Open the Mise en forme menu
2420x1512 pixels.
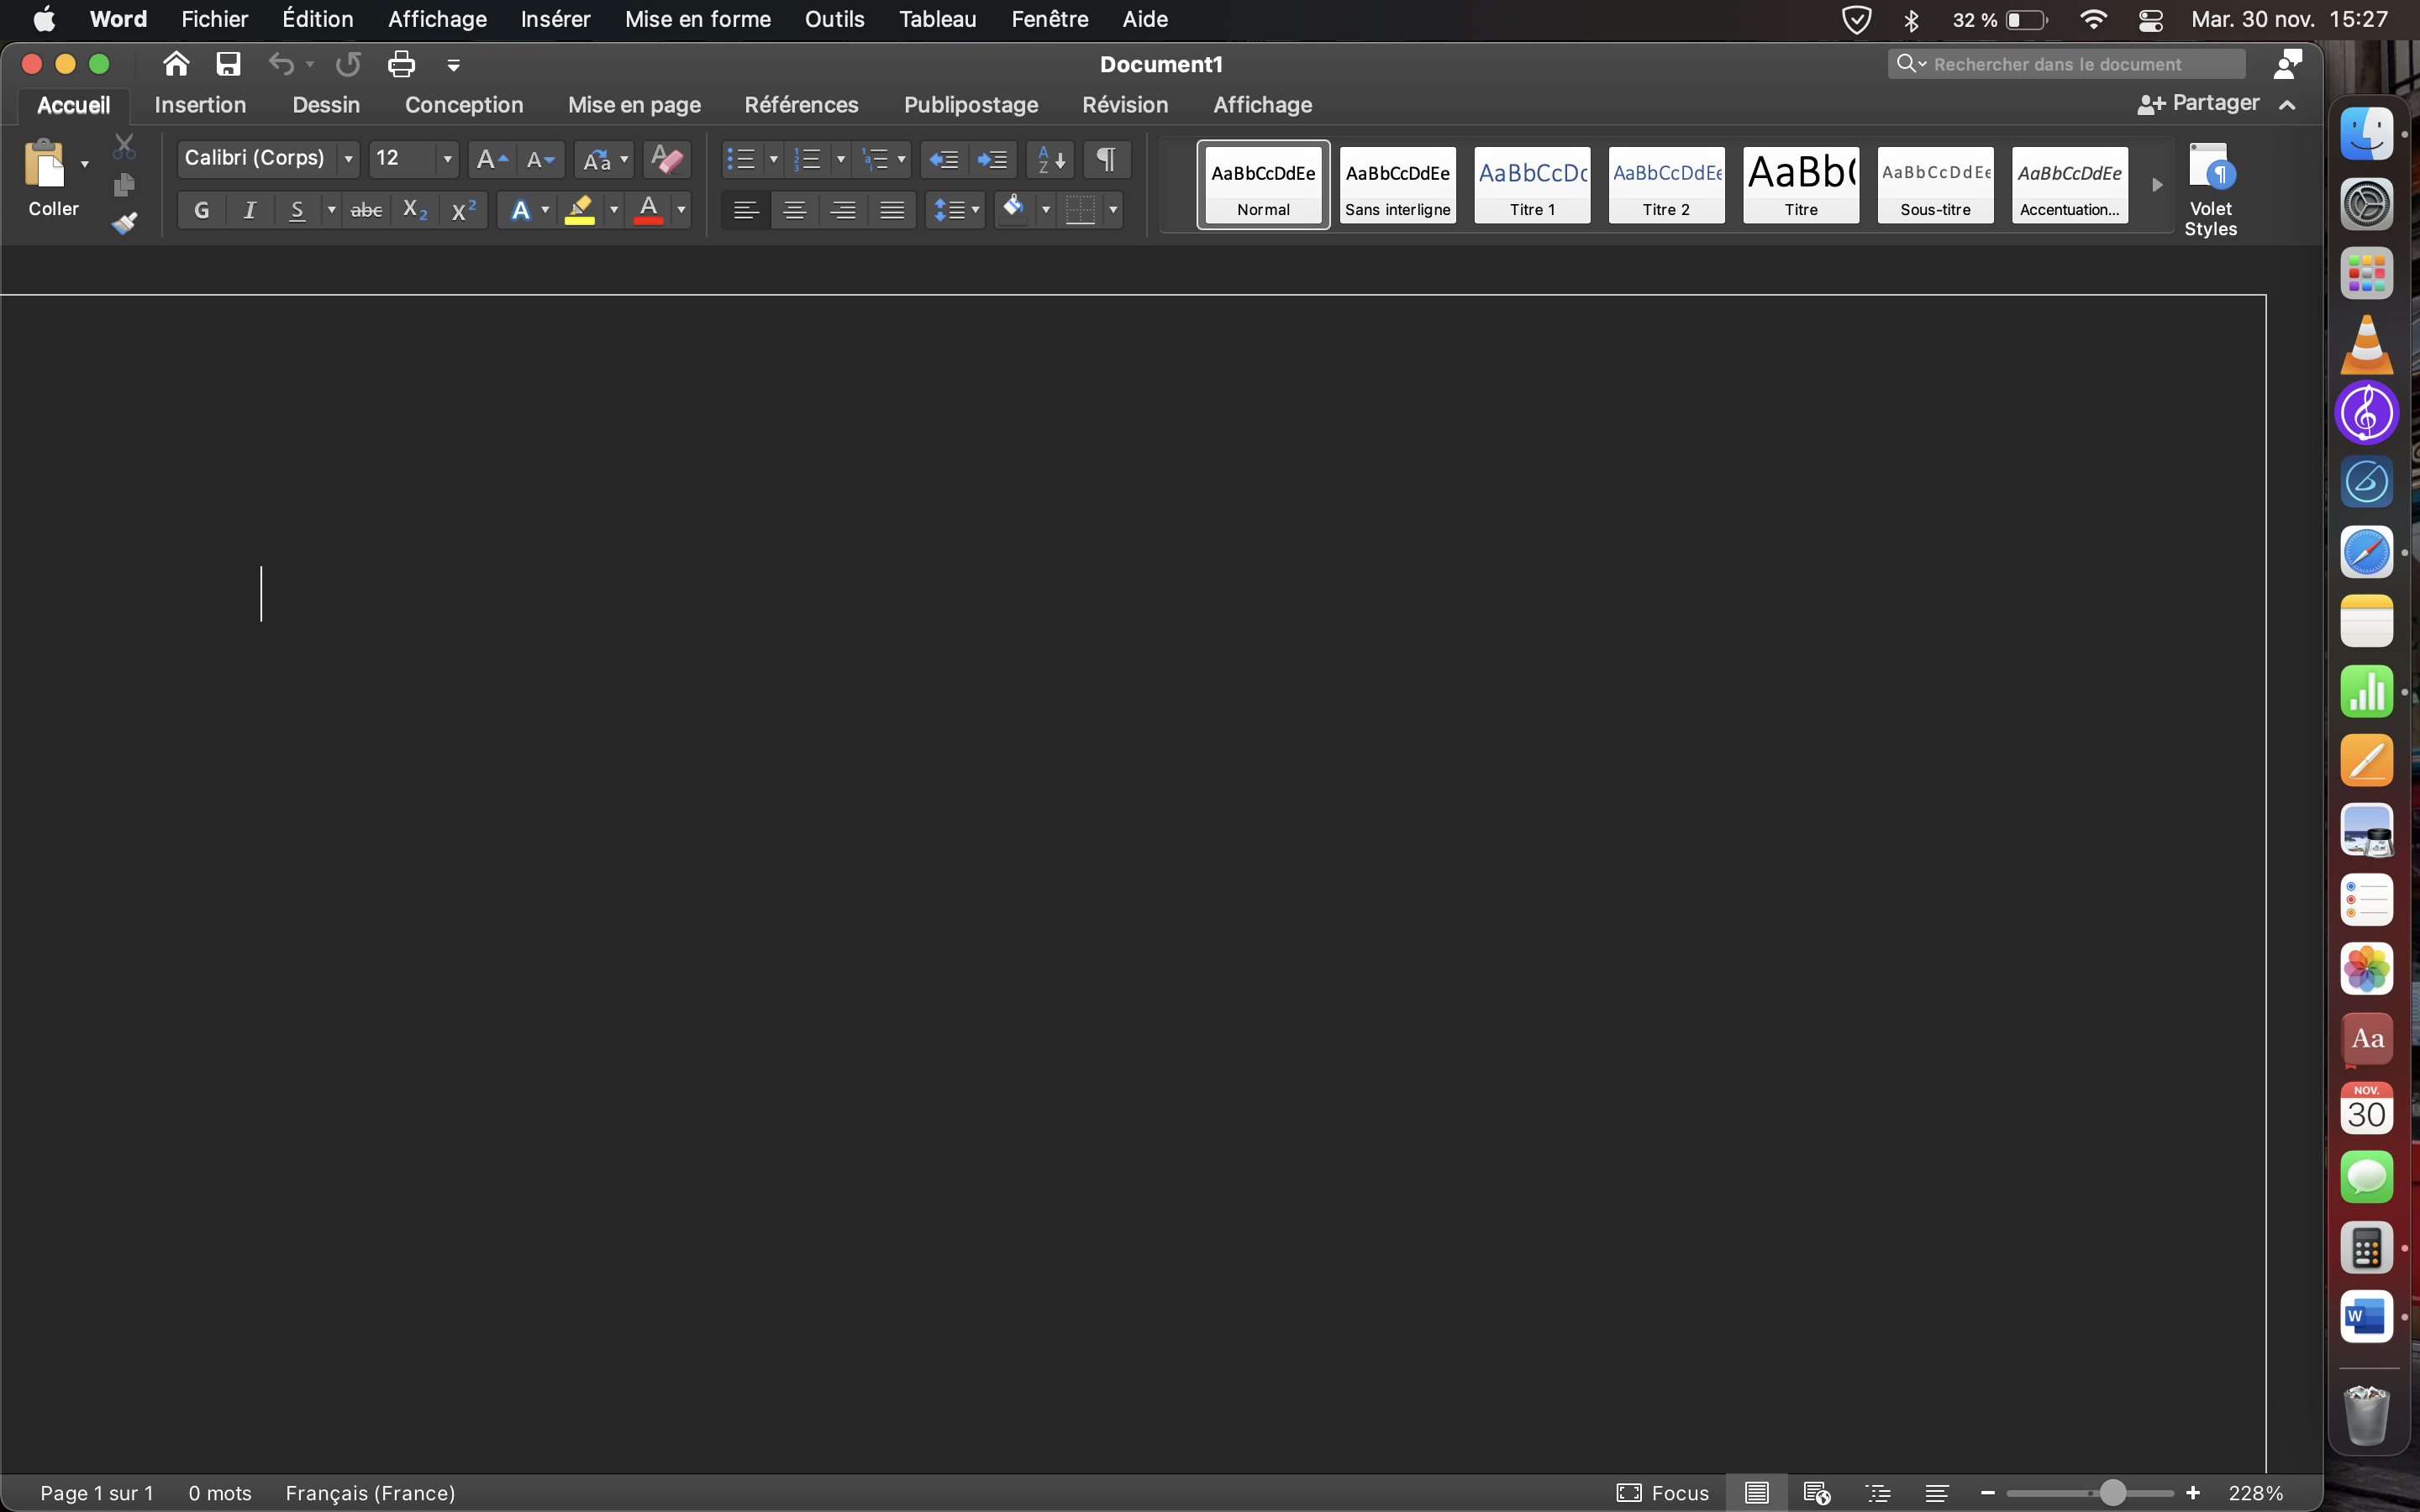[697, 19]
